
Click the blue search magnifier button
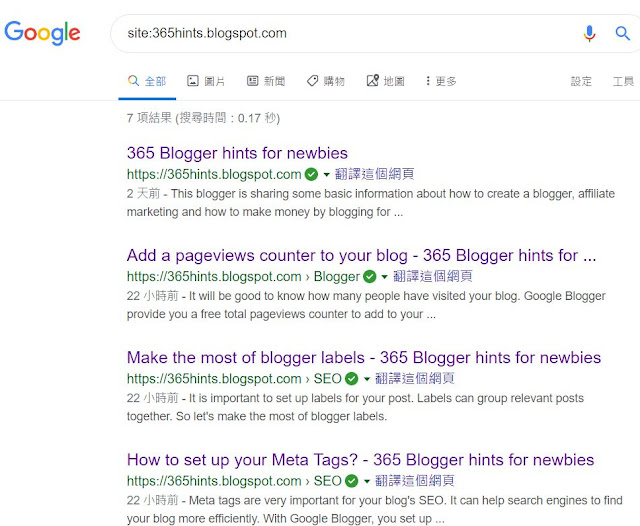coord(622,33)
